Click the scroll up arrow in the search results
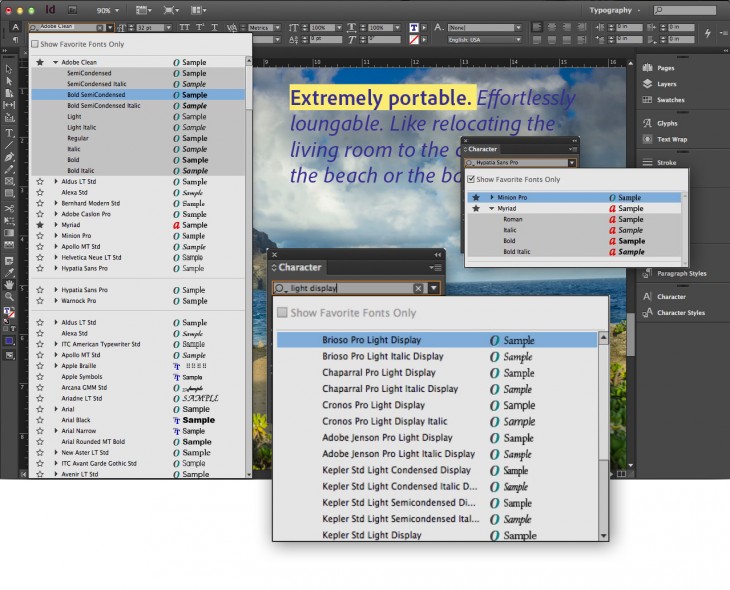Image resolution: width=730 pixels, height=590 pixels. coord(603,338)
